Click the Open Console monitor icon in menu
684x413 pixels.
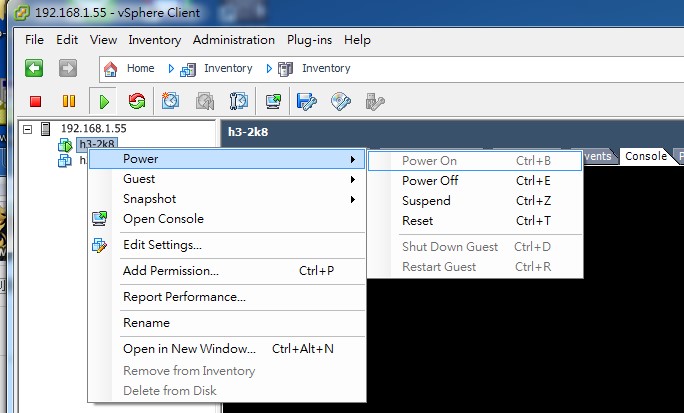[99, 218]
